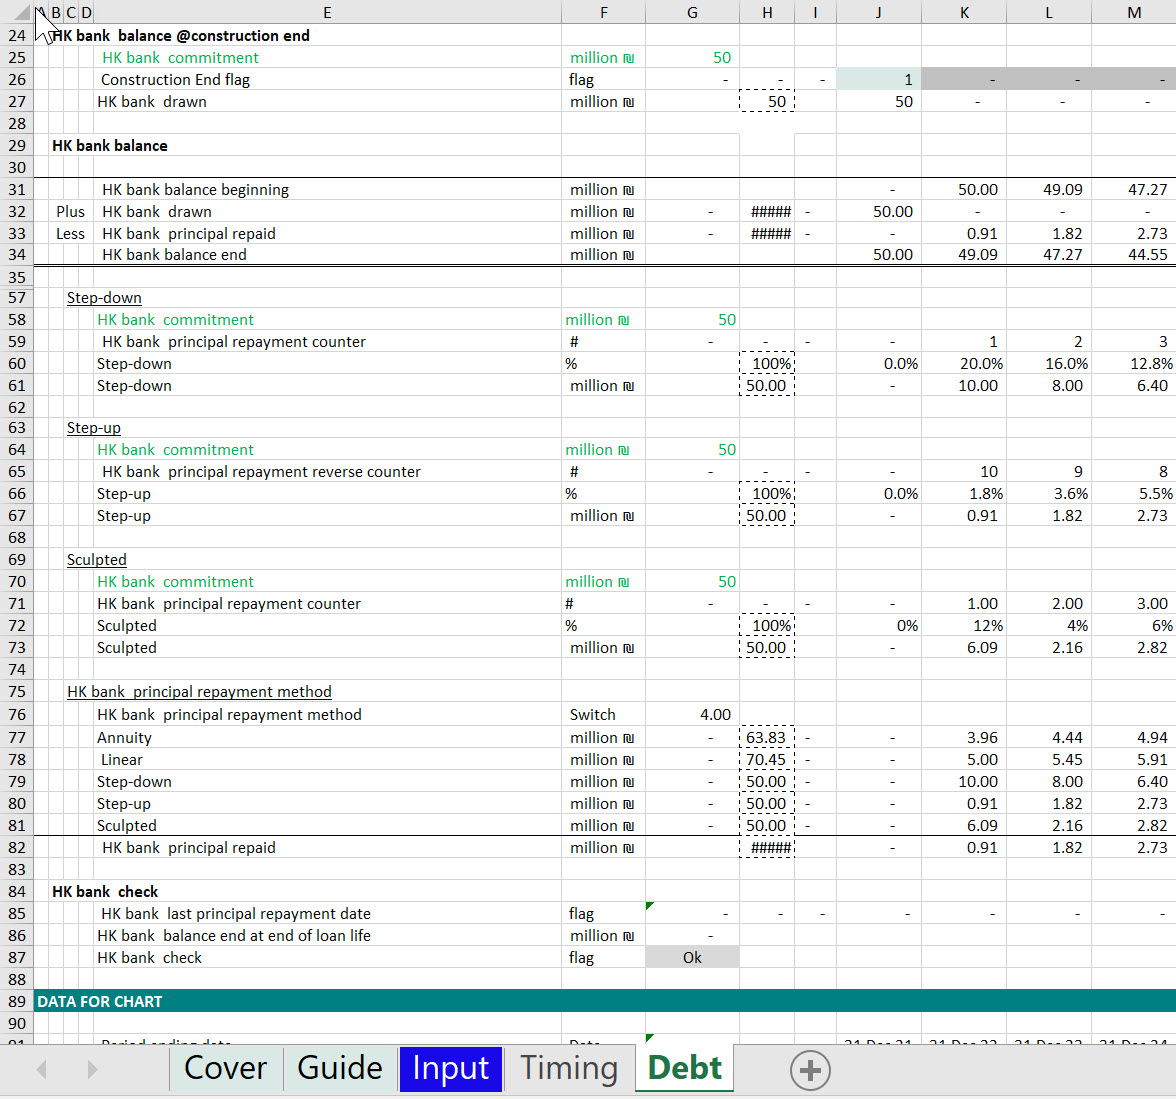
Task: Select Sculpted amount cell 6.09 in row 73
Action: pyautogui.click(x=964, y=647)
